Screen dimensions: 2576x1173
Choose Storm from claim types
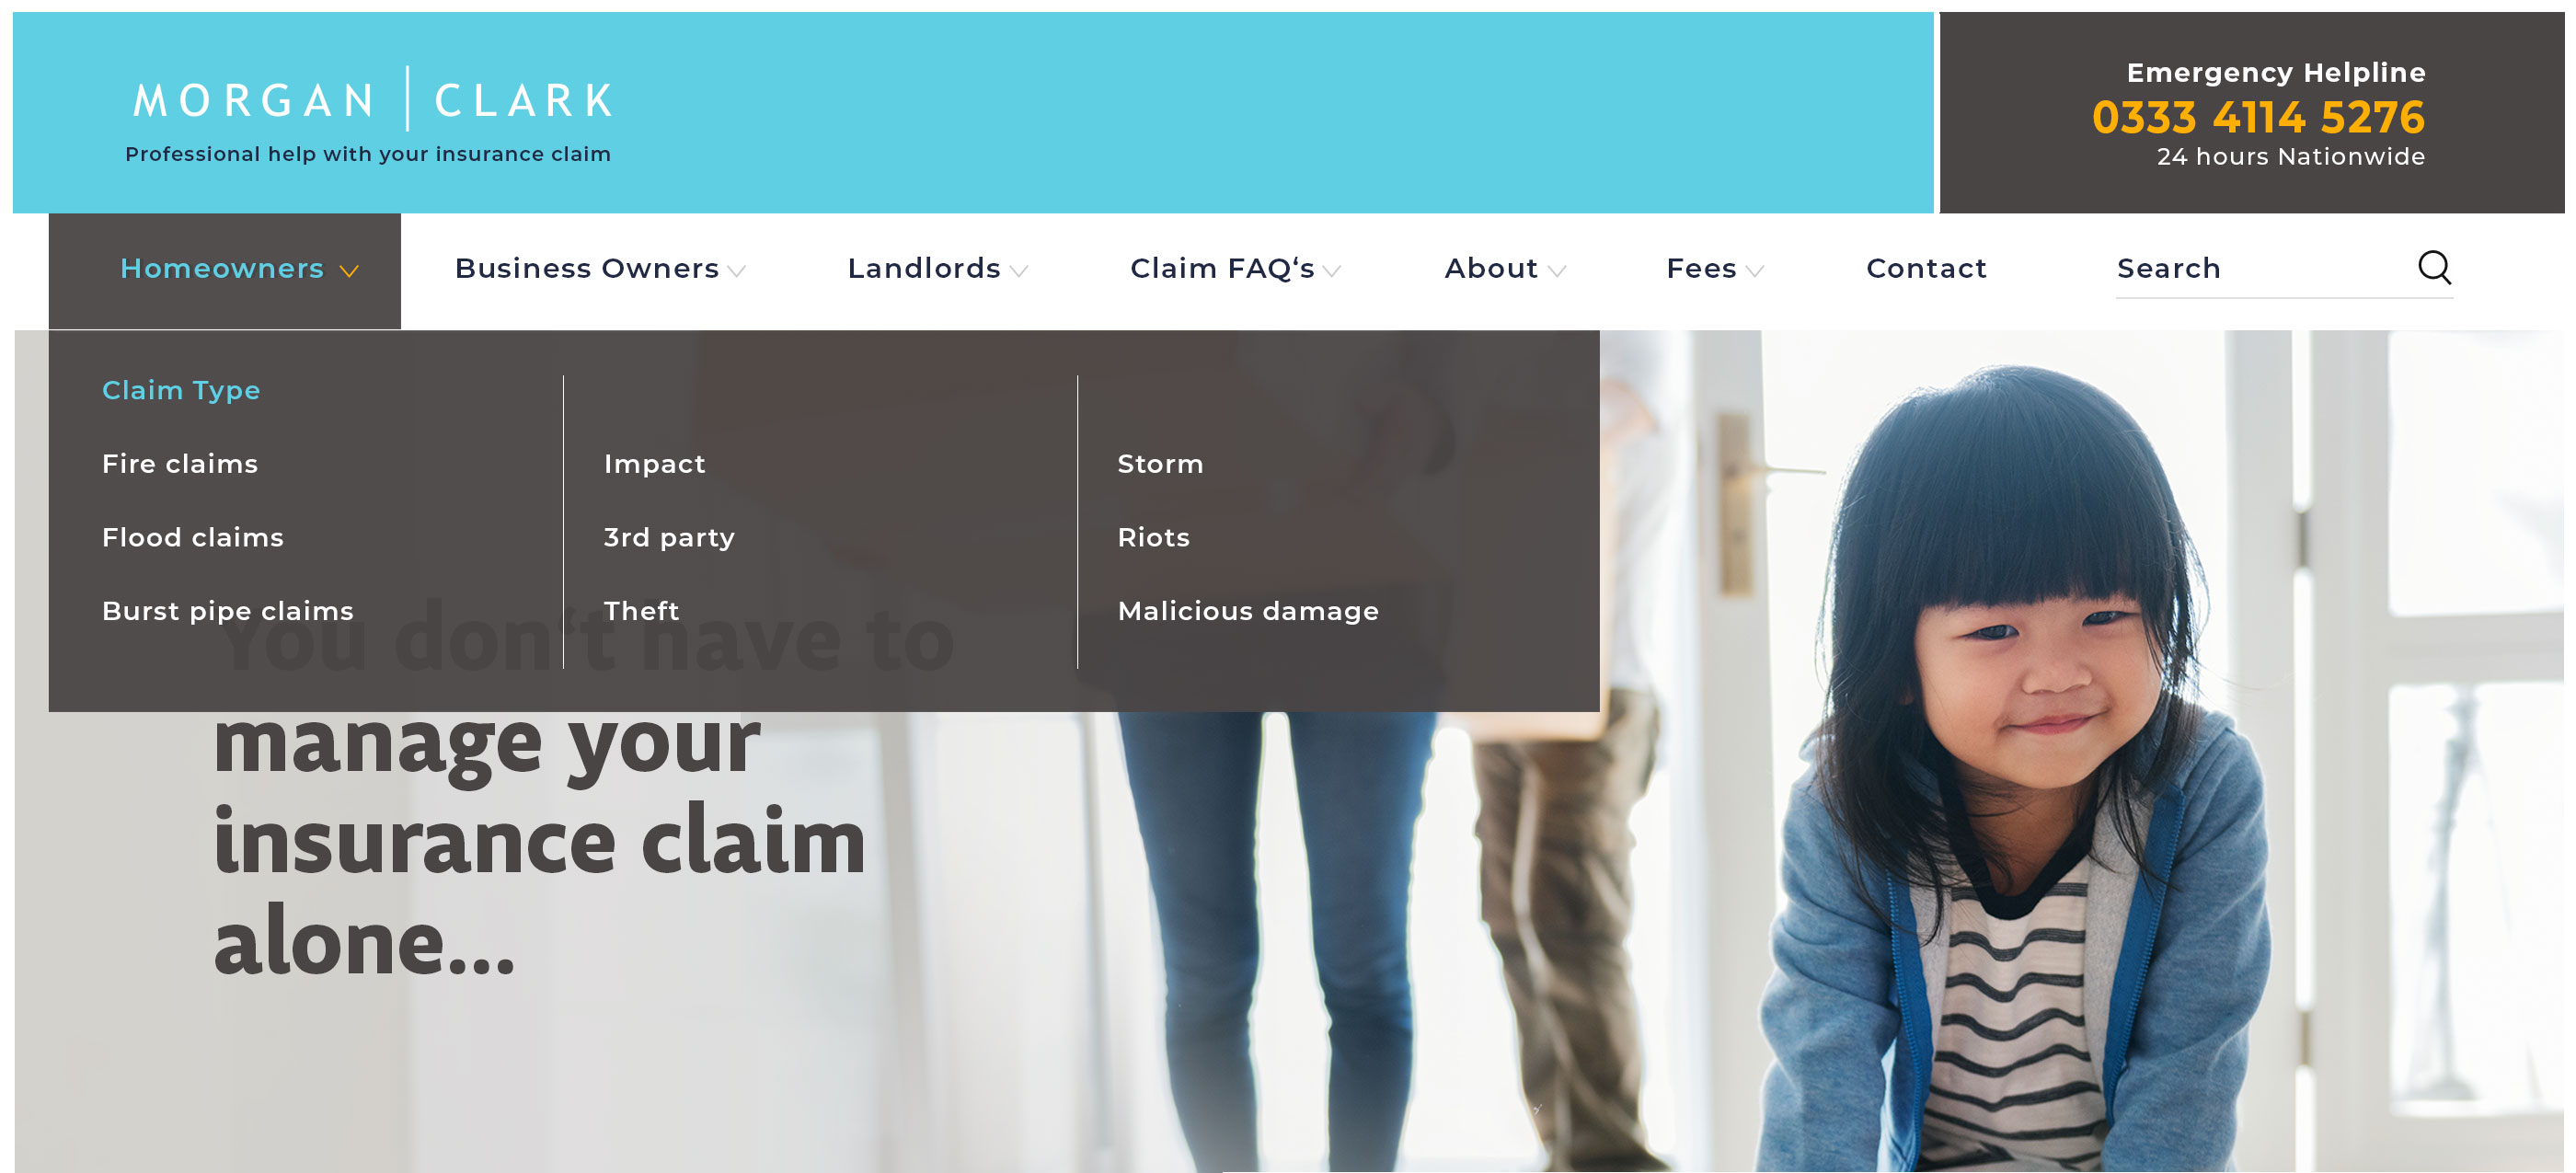point(1160,464)
